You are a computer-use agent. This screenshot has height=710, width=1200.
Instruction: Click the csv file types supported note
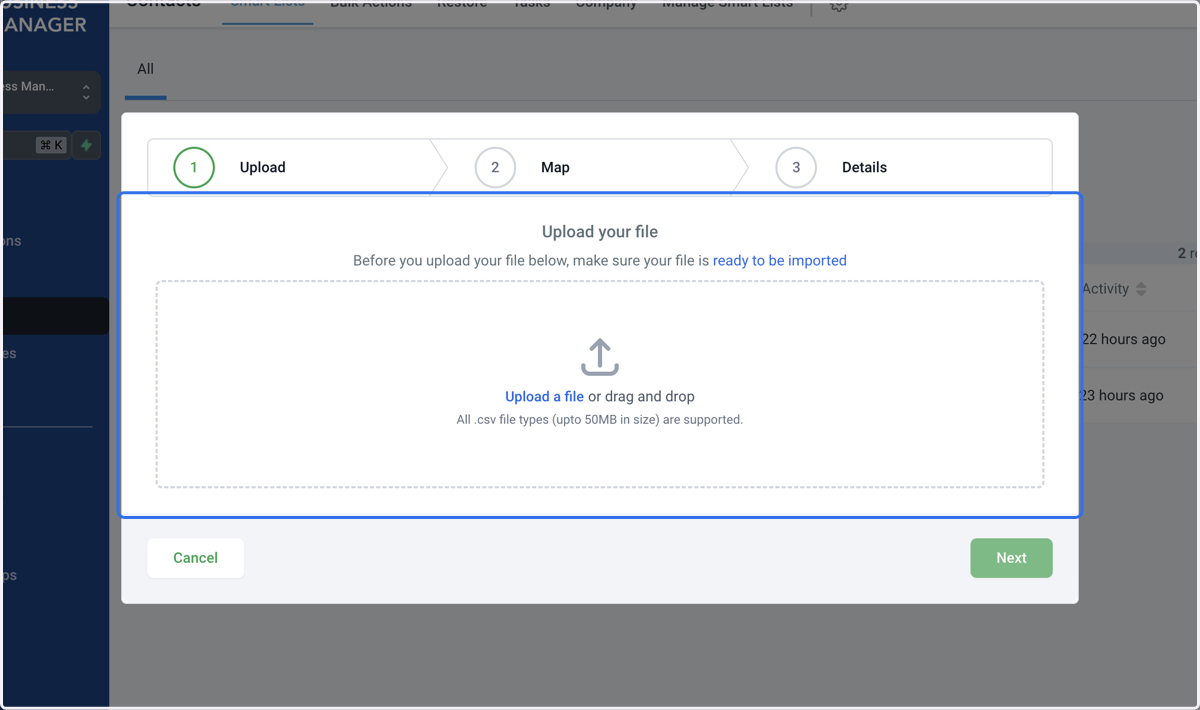point(600,420)
